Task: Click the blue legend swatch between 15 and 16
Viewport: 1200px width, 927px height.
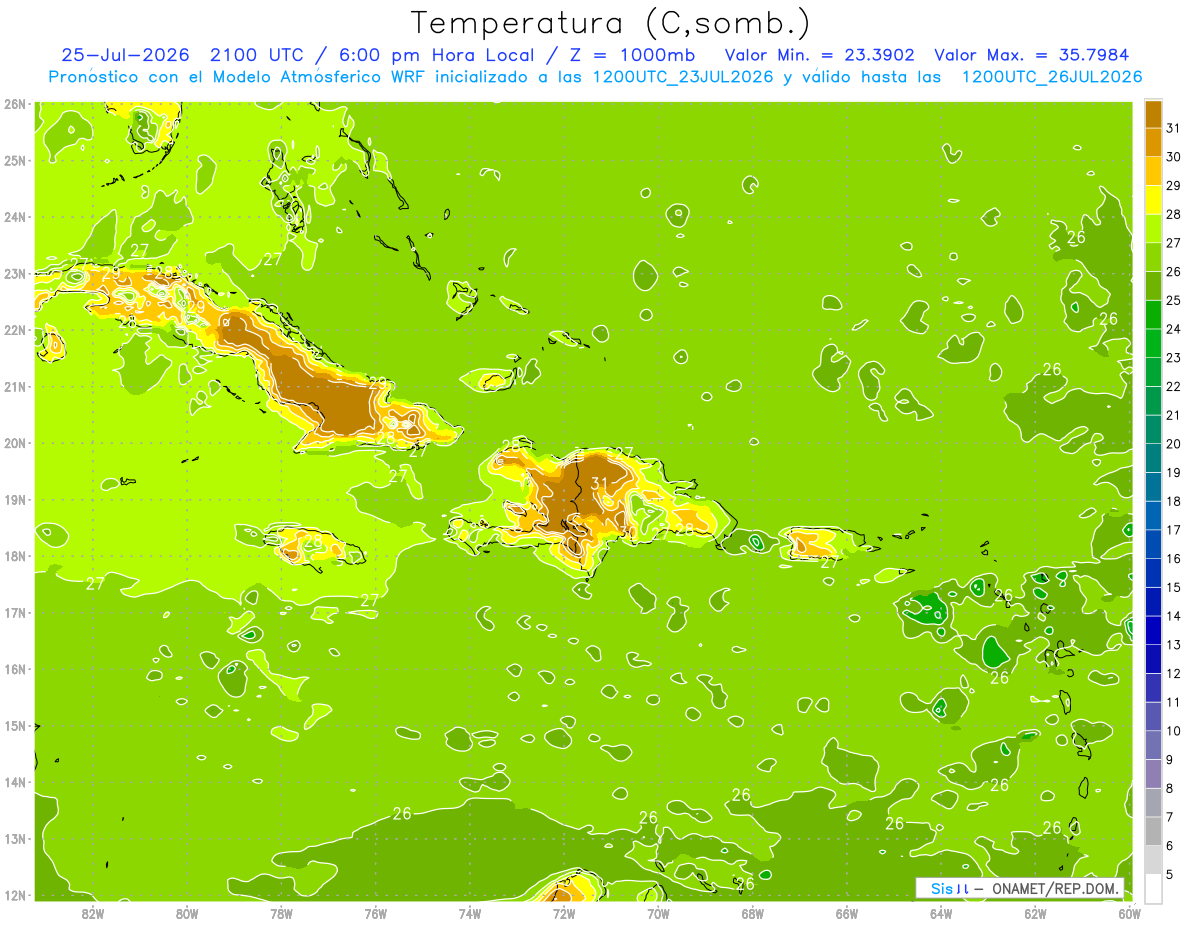Action: (1153, 573)
